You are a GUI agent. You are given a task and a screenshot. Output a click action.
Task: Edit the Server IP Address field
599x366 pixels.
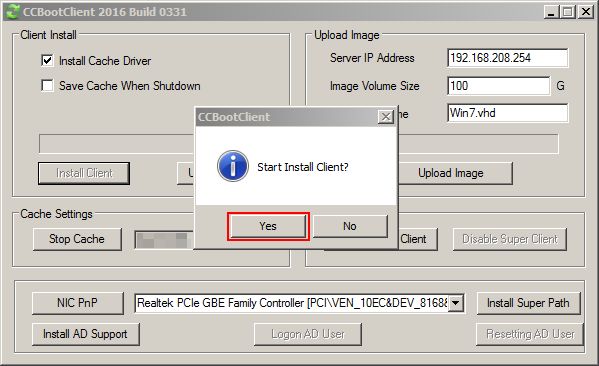tap(507, 58)
